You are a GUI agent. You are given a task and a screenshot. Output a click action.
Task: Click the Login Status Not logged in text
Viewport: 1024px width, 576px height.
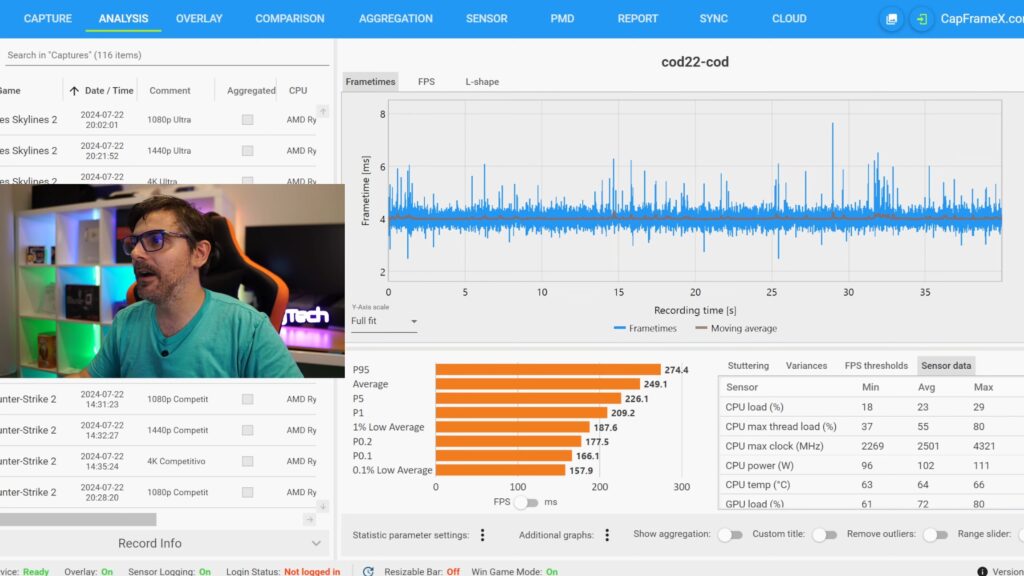coord(312,571)
